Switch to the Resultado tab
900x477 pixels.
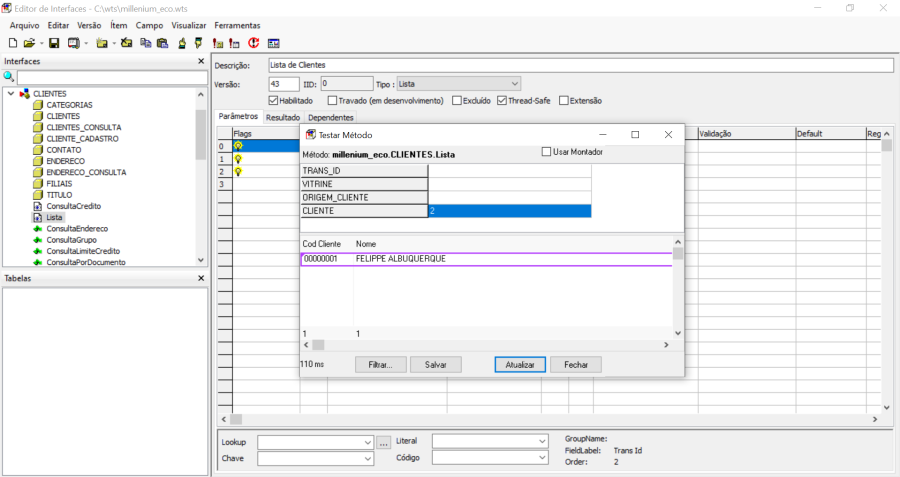[283, 117]
